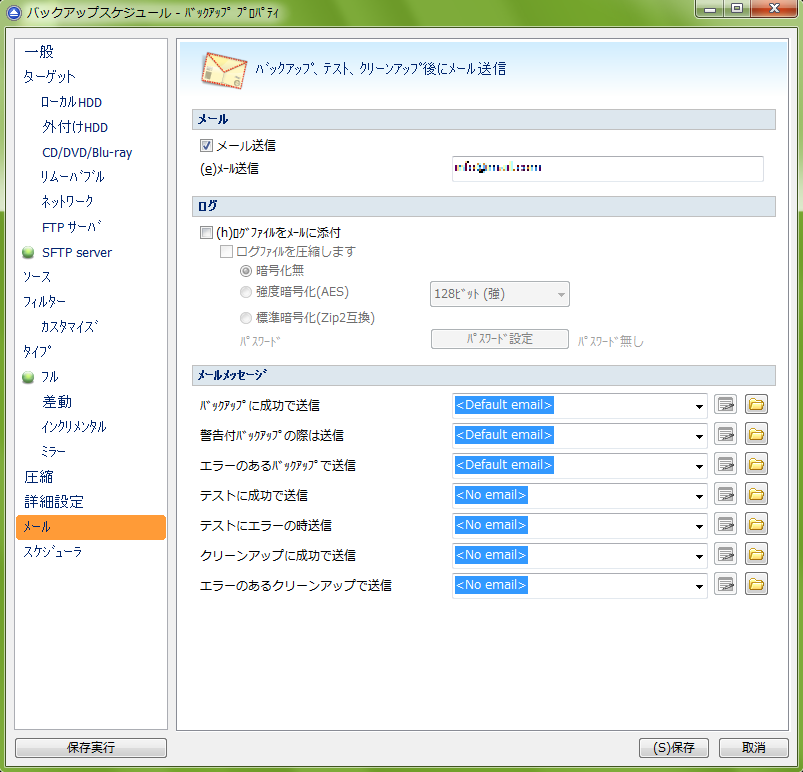Select the 強度暗号化(AES) radio button
Screen dimensions: 803x772
(246, 292)
